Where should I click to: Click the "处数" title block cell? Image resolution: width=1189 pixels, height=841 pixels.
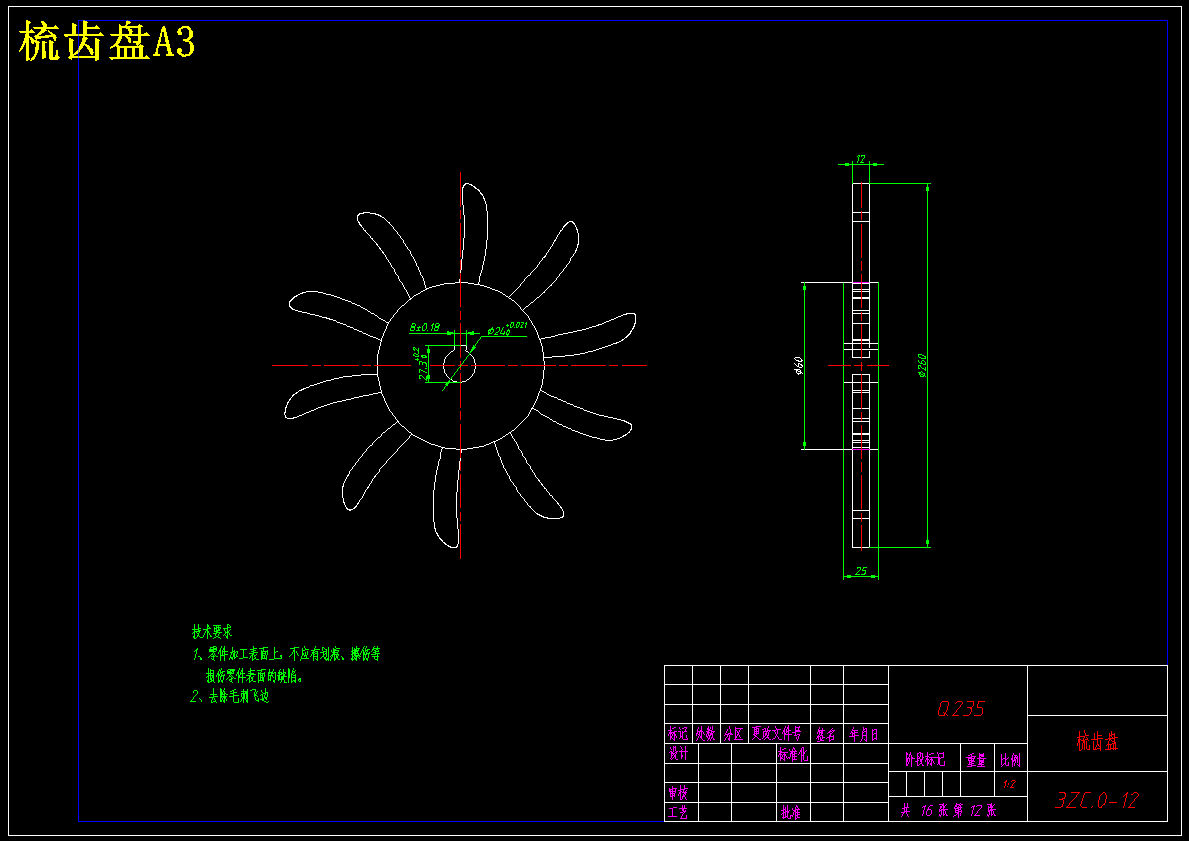[x=706, y=733]
